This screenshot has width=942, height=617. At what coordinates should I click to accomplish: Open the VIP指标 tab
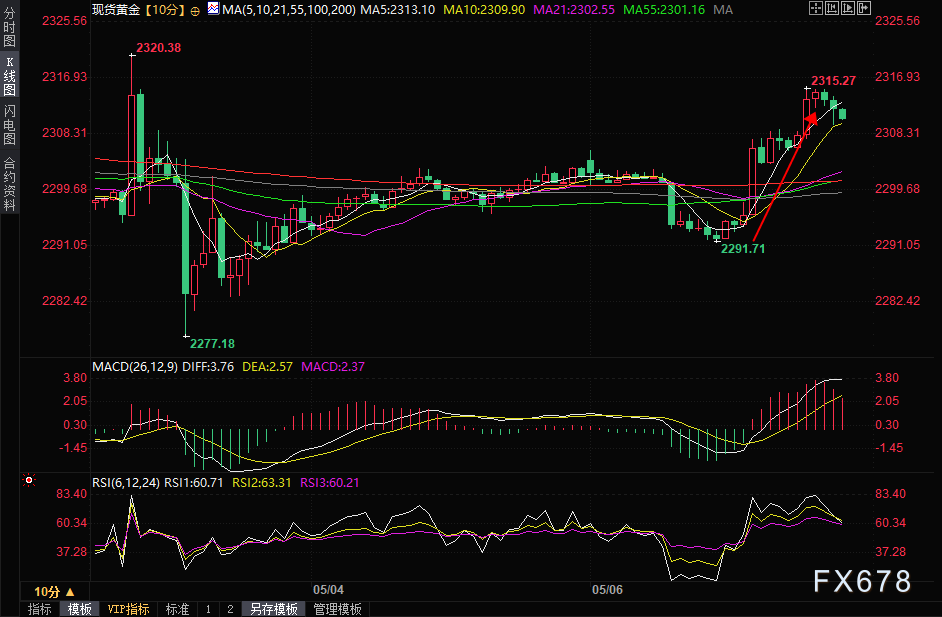(128, 609)
